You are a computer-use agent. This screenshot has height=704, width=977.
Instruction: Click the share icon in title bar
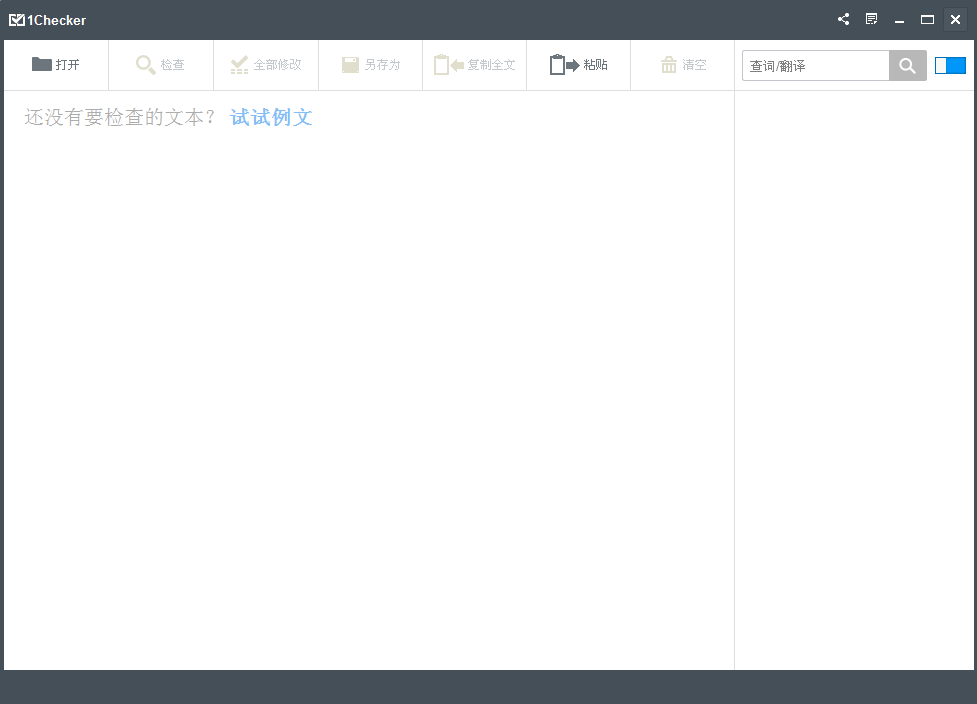[x=844, y=19]
